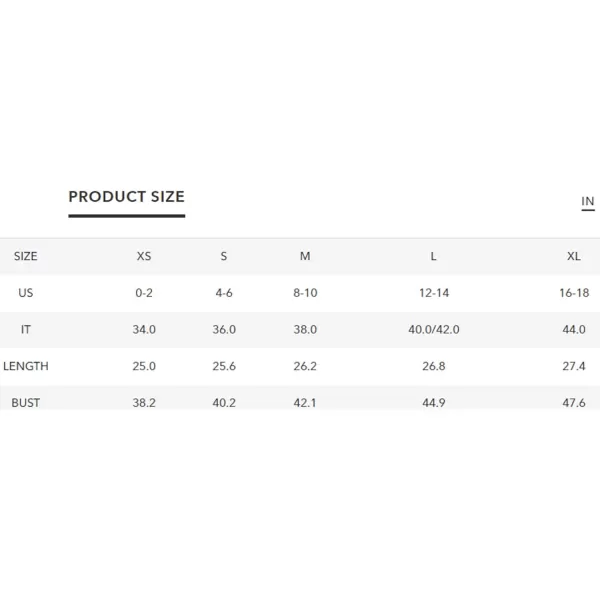The height and width of the screenshot is (600, 600).
Task: Click the length value 26.2
Action: 305,366
